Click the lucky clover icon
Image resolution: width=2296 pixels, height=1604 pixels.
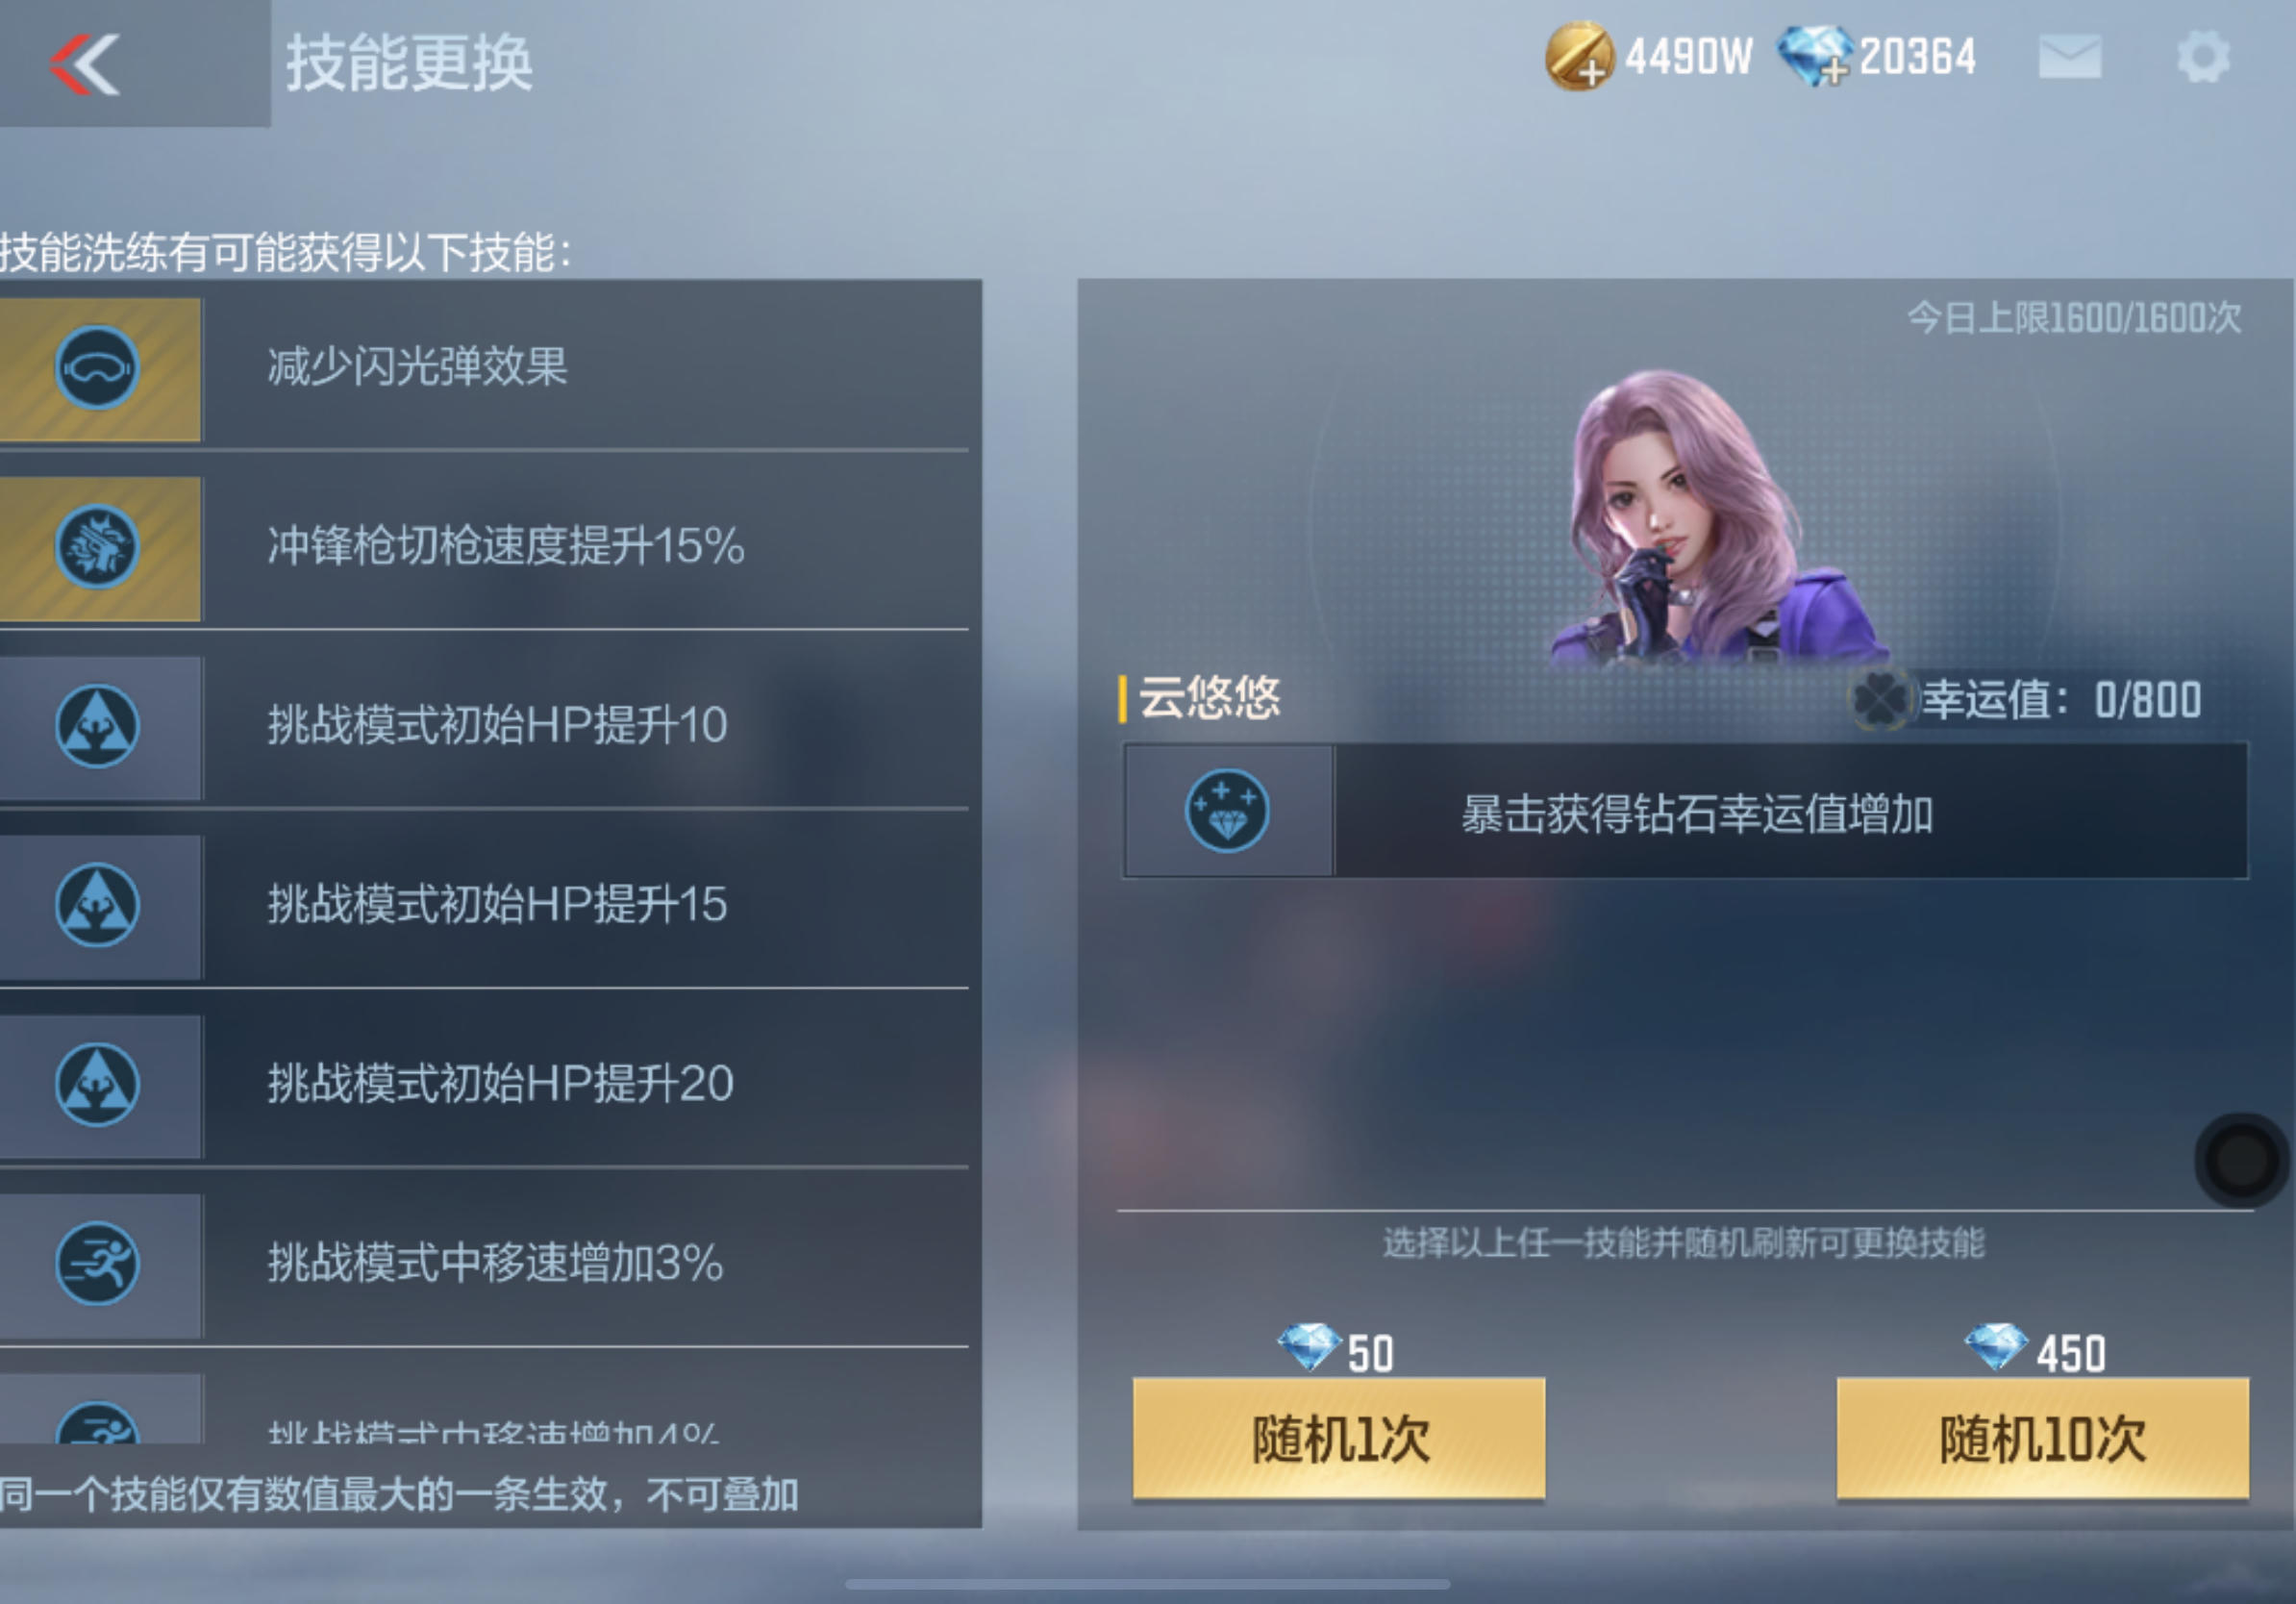[1880, 699]
